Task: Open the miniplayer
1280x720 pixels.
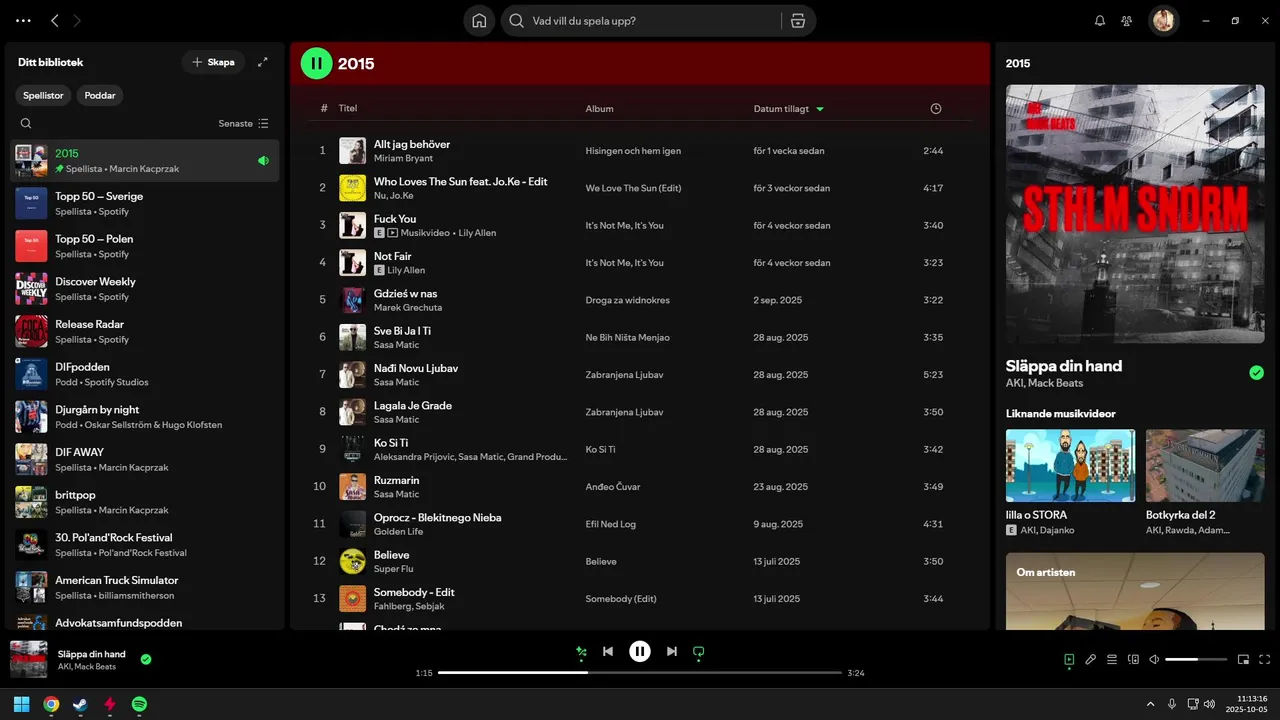Action: (x=1244, y=660)
